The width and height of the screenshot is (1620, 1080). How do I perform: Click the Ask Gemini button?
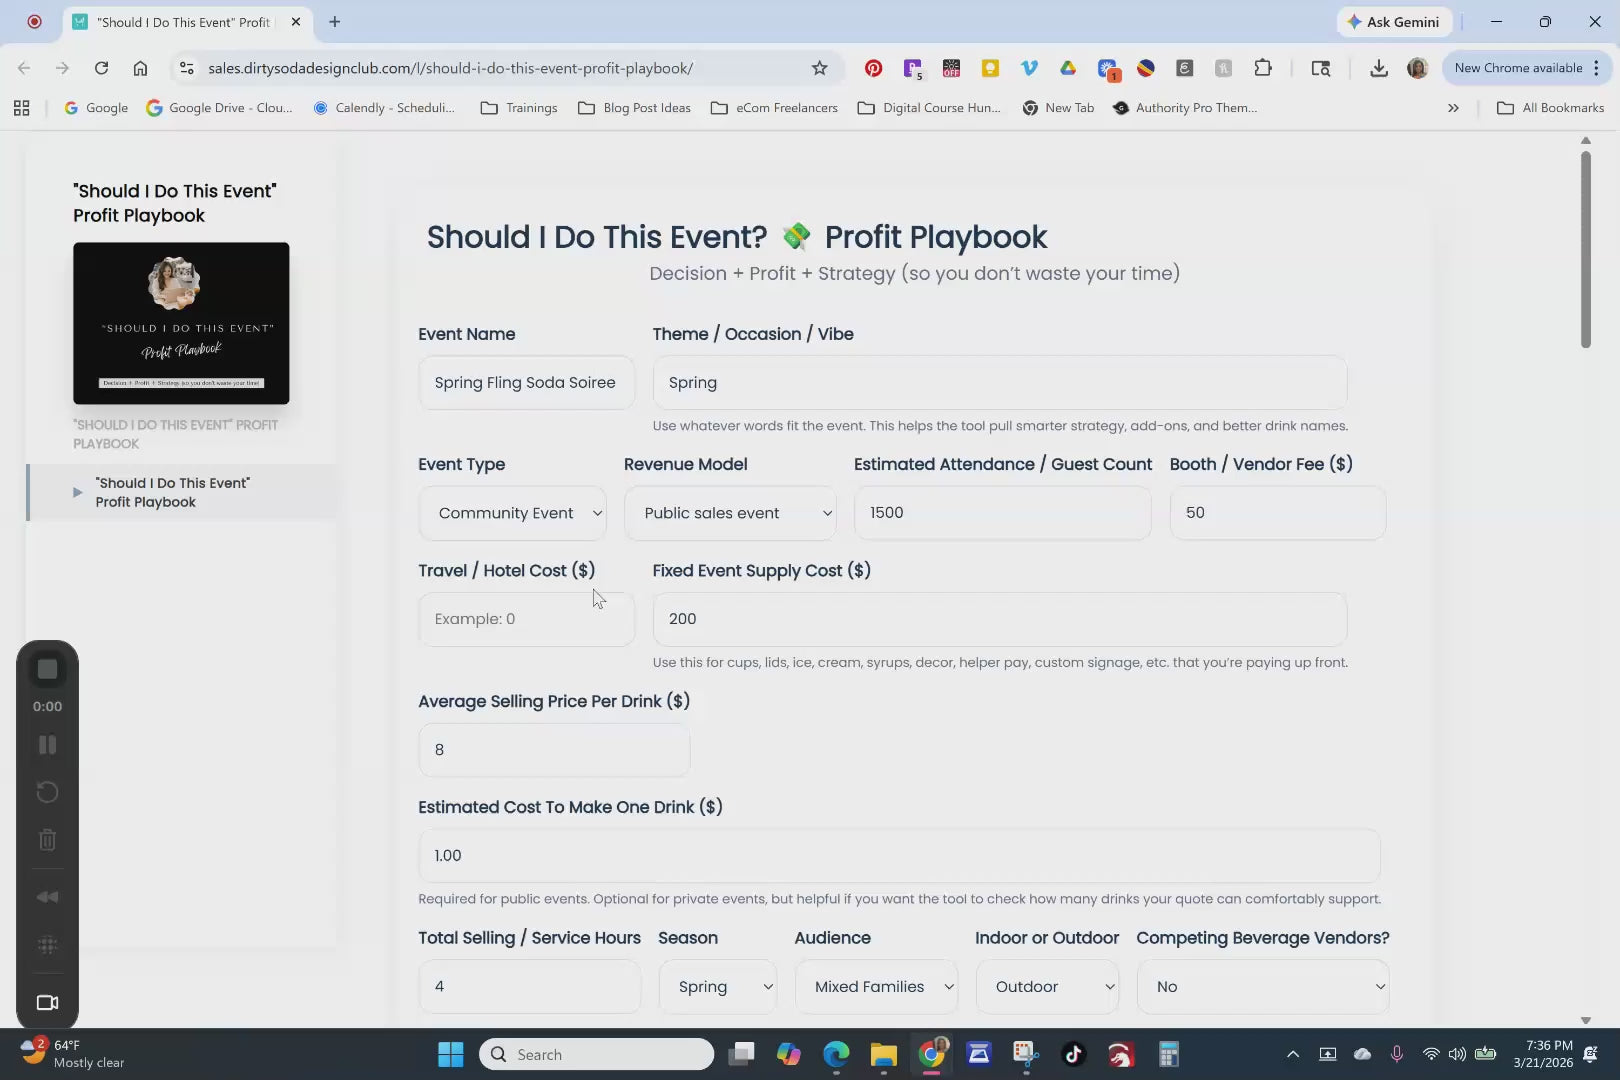point(1393,22)
